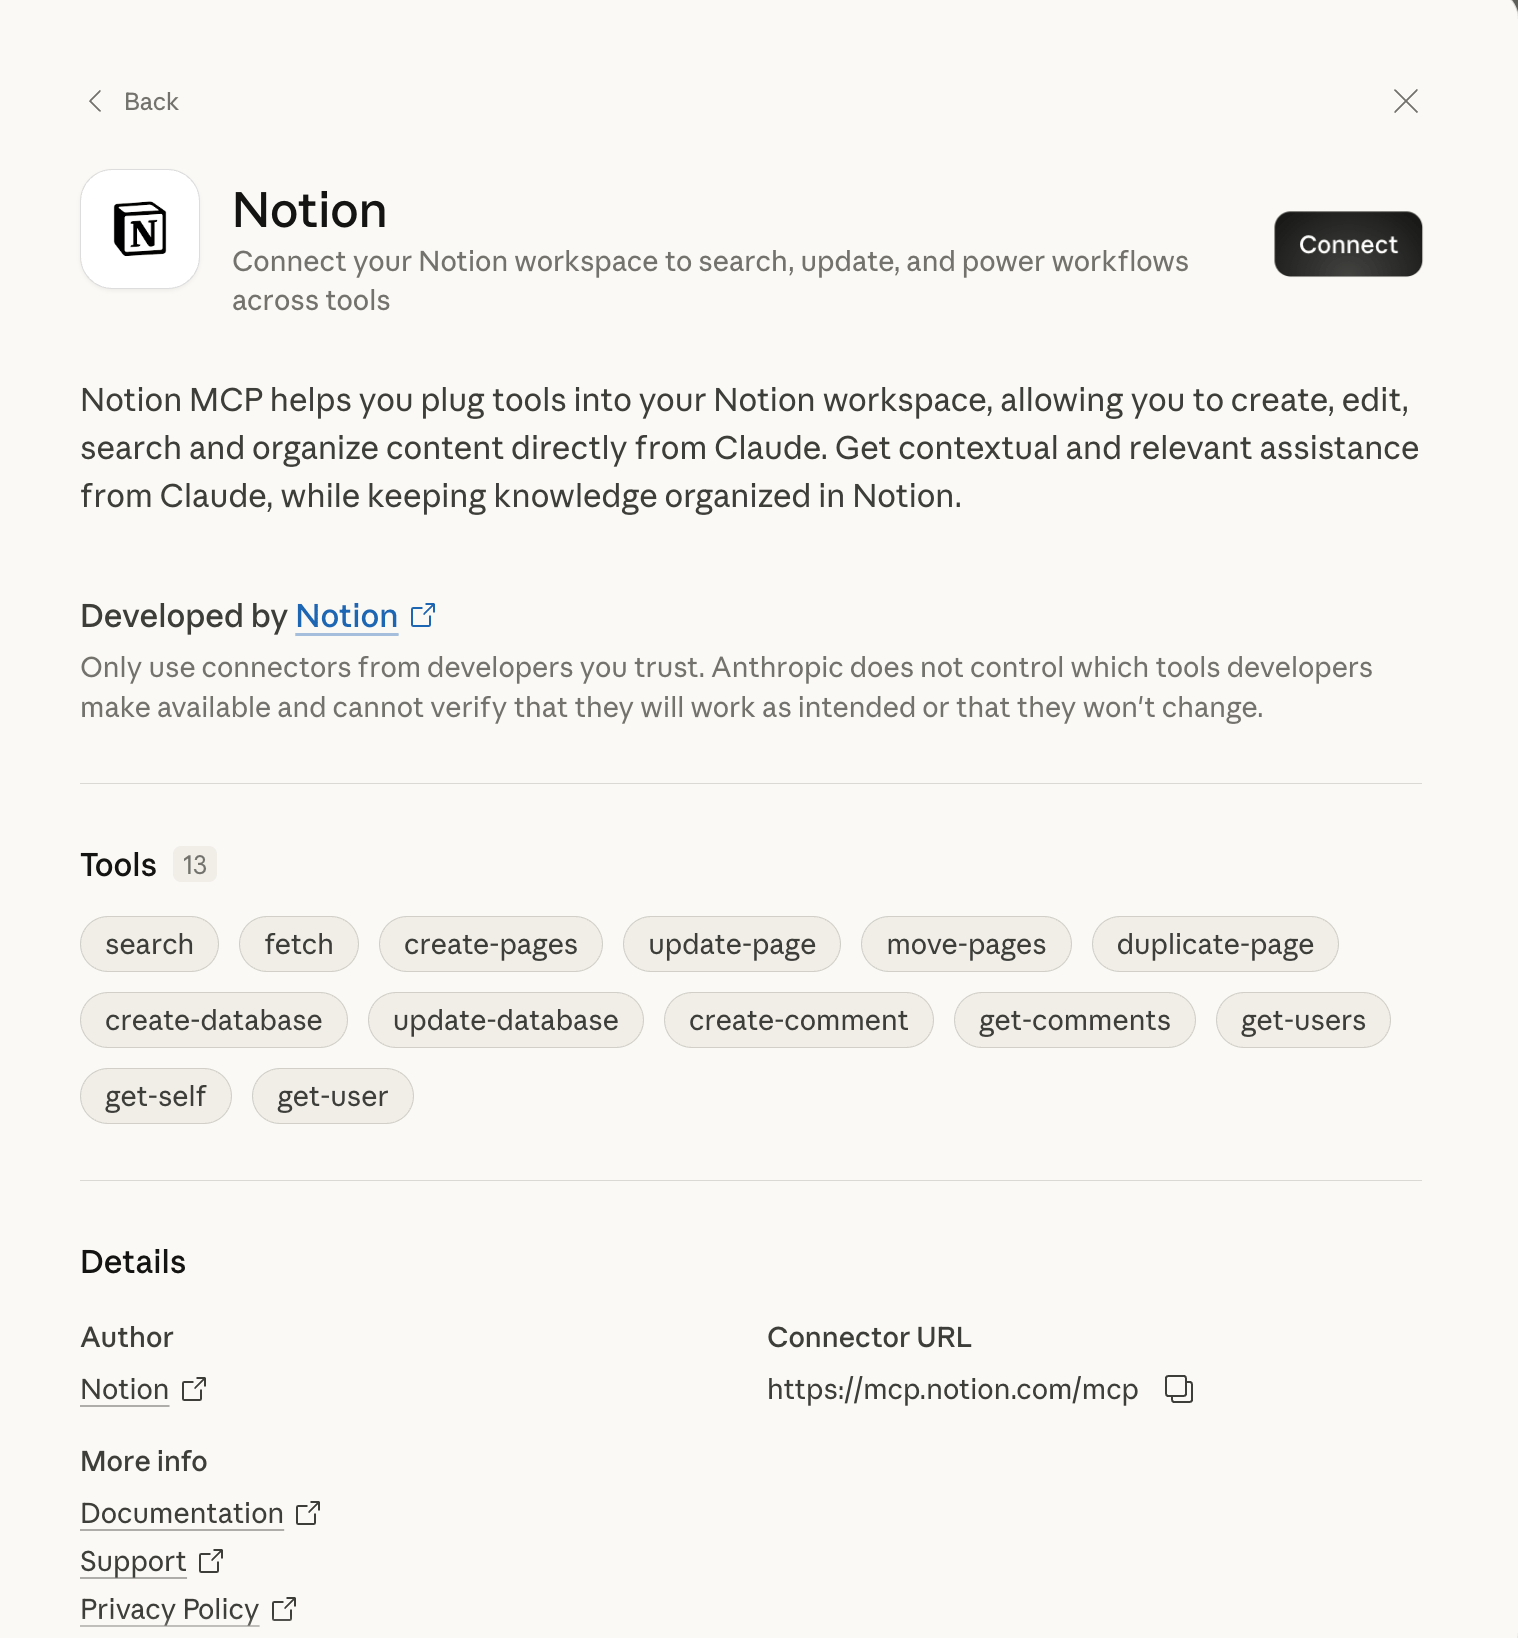Click the Notion logo icon
Image resolution: width=1518 pixels, height=1638 pixels.
coord(140,229)
